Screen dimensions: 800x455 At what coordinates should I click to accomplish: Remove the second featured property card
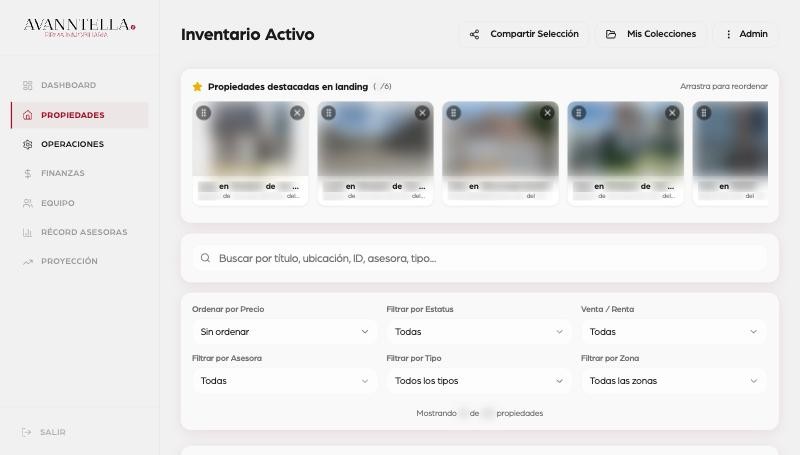click(x=422, y=113)
